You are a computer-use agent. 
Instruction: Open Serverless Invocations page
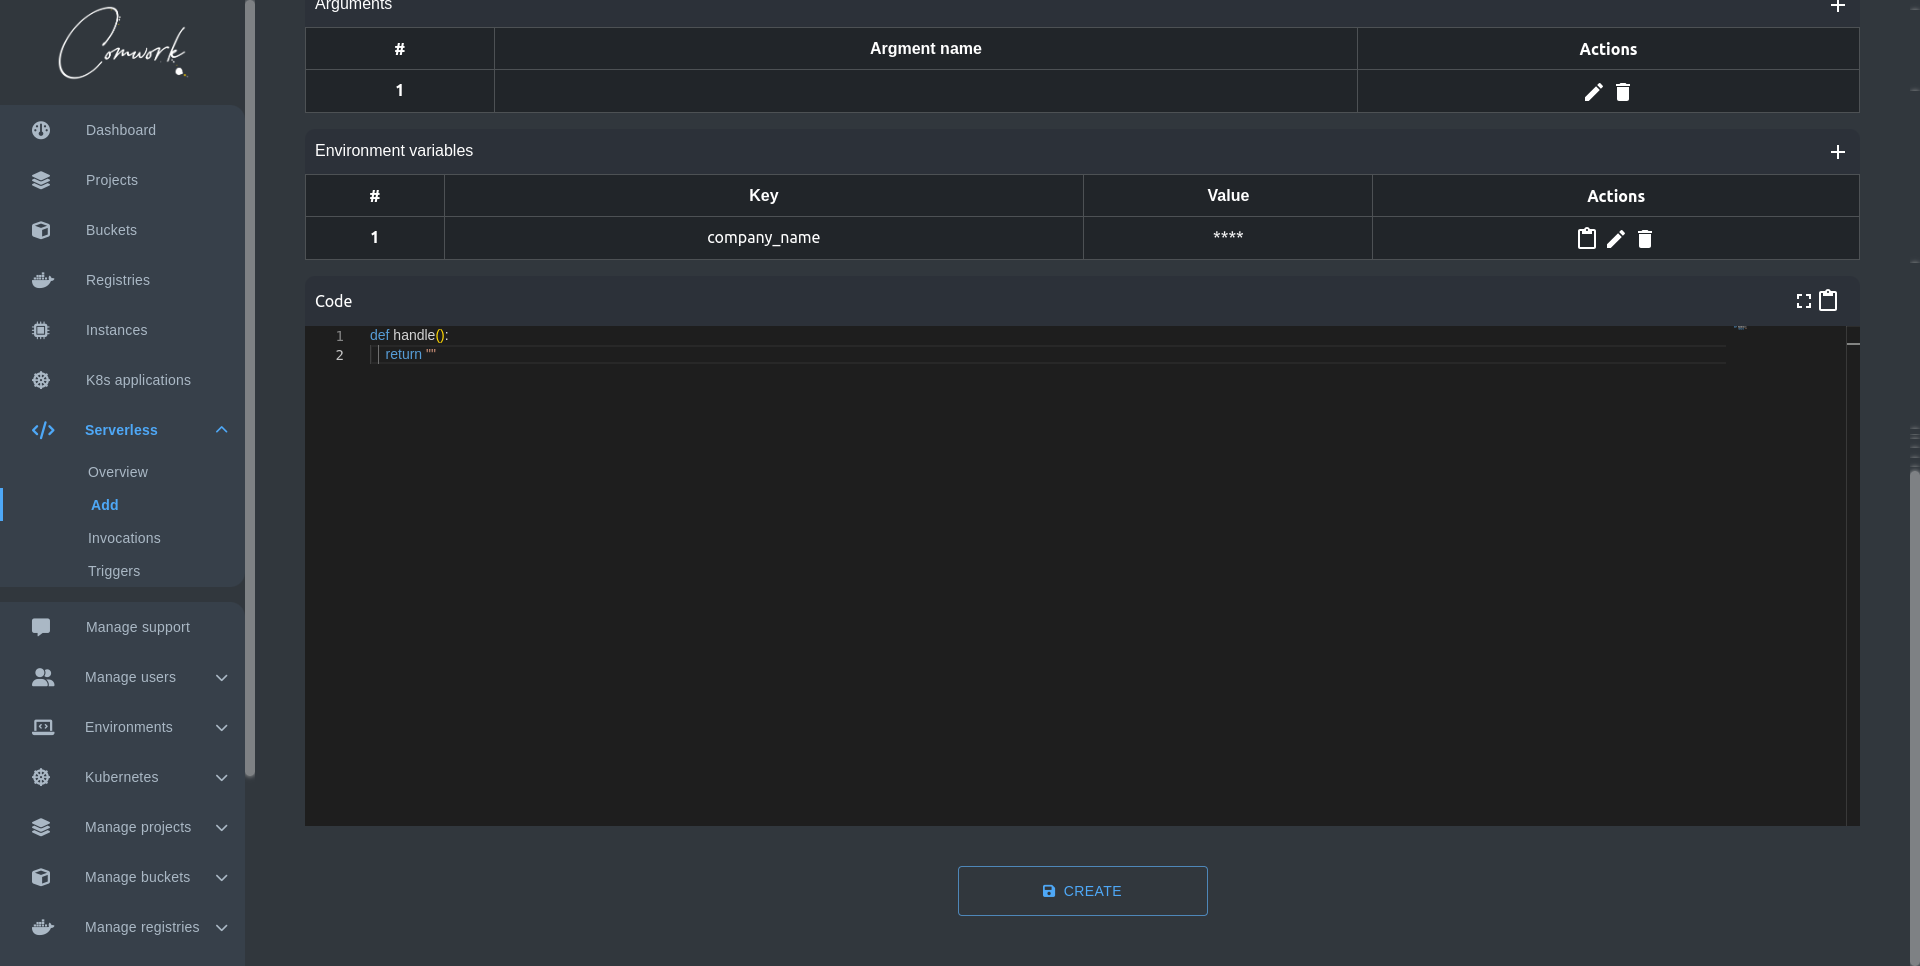(124, 538)
